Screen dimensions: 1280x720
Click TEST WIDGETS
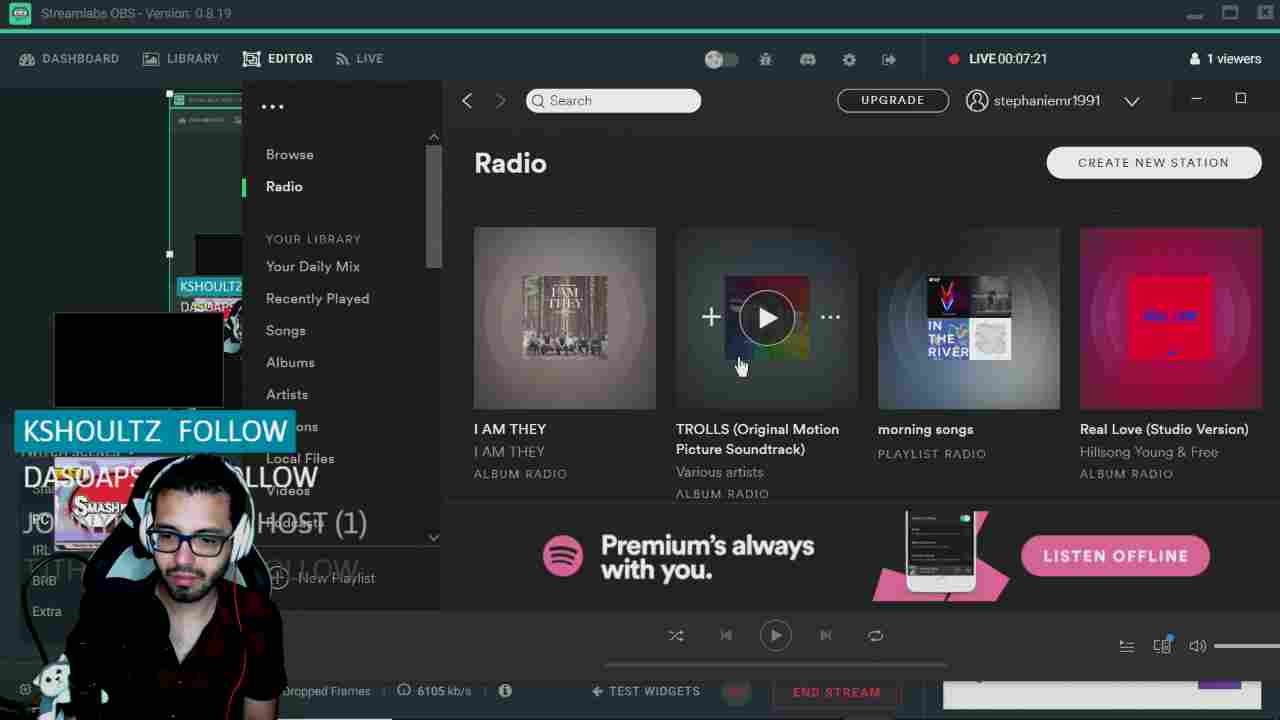[646, 691]
